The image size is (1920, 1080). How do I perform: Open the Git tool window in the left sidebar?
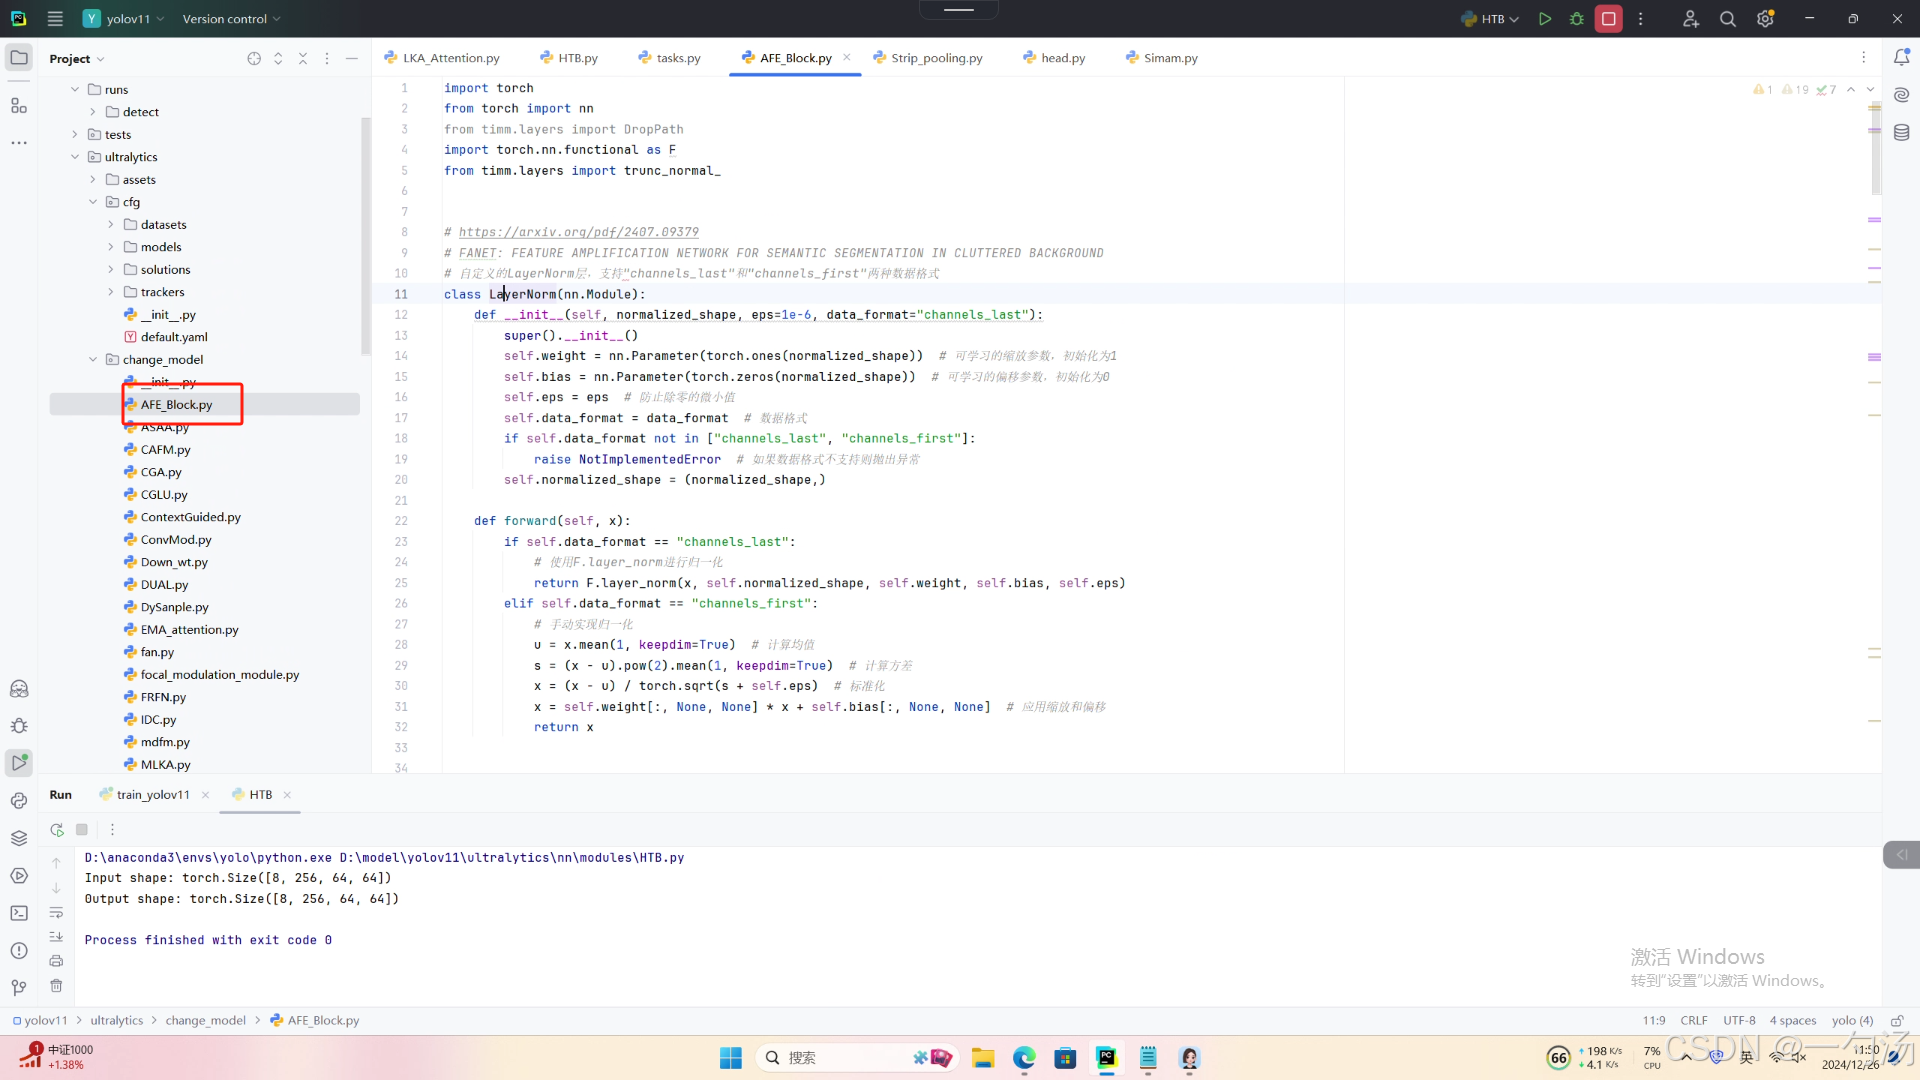[19, 988]
